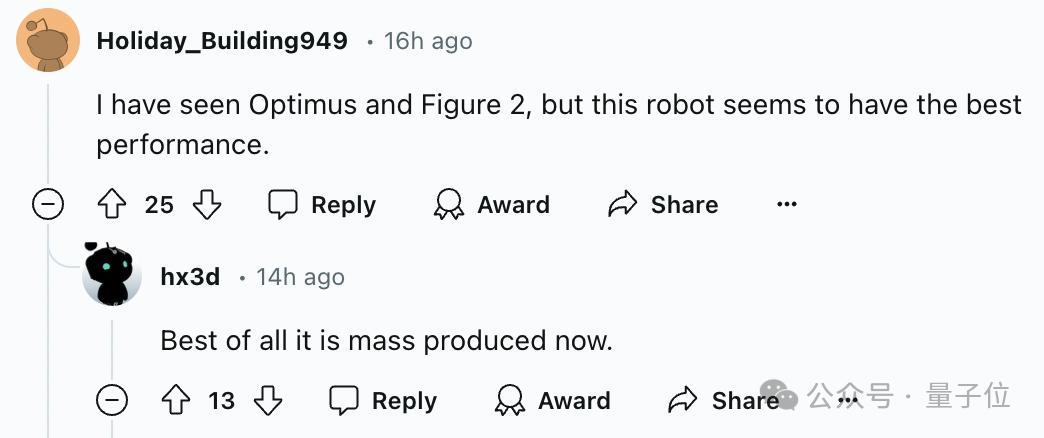Collapse hx3d's reply thread

(112, 401)
